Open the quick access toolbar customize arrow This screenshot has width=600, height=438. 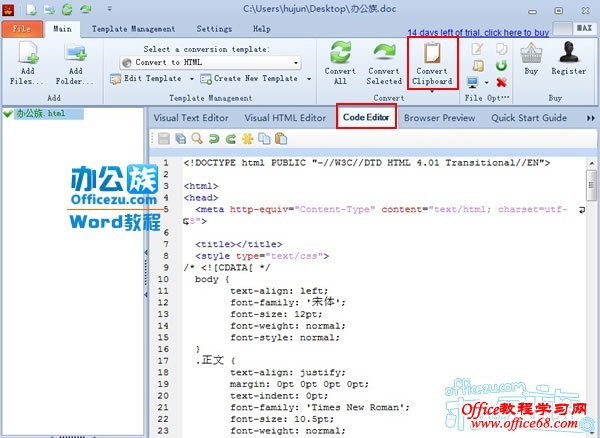[x=109, y=8]
